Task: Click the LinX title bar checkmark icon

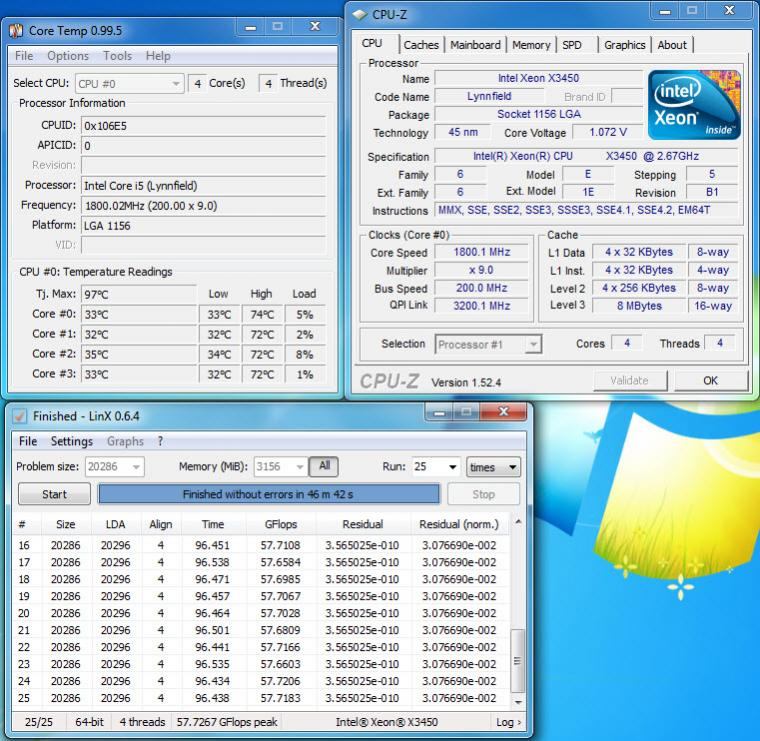Action: click(19, 416)
